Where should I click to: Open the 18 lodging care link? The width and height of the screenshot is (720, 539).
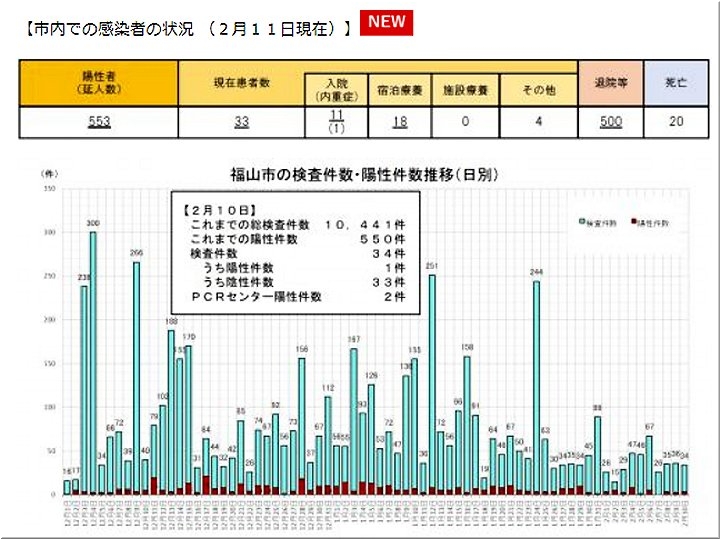click(x=399, y=122)
